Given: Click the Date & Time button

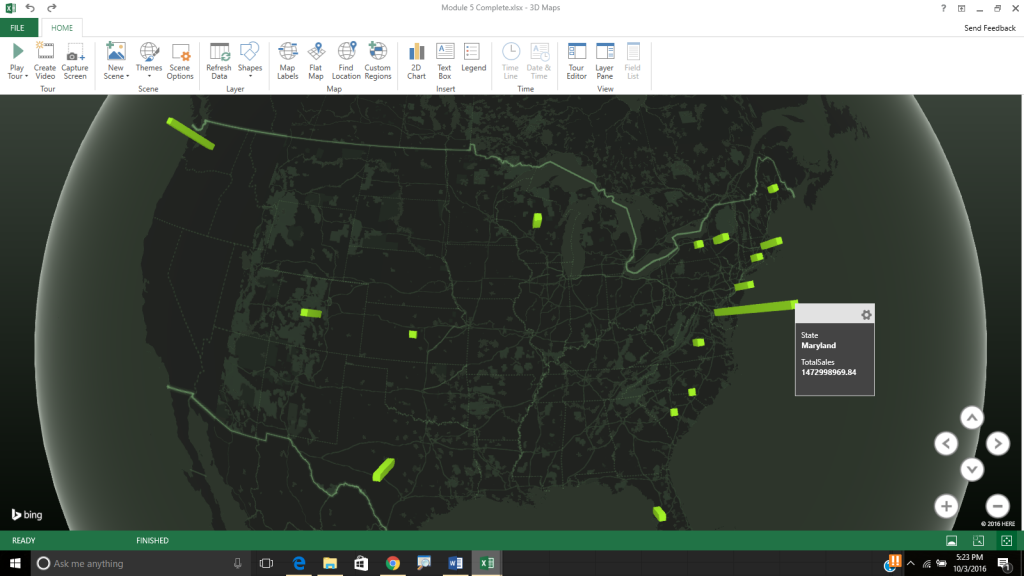Looking at the screenshot, I should (x=539, y=61).
